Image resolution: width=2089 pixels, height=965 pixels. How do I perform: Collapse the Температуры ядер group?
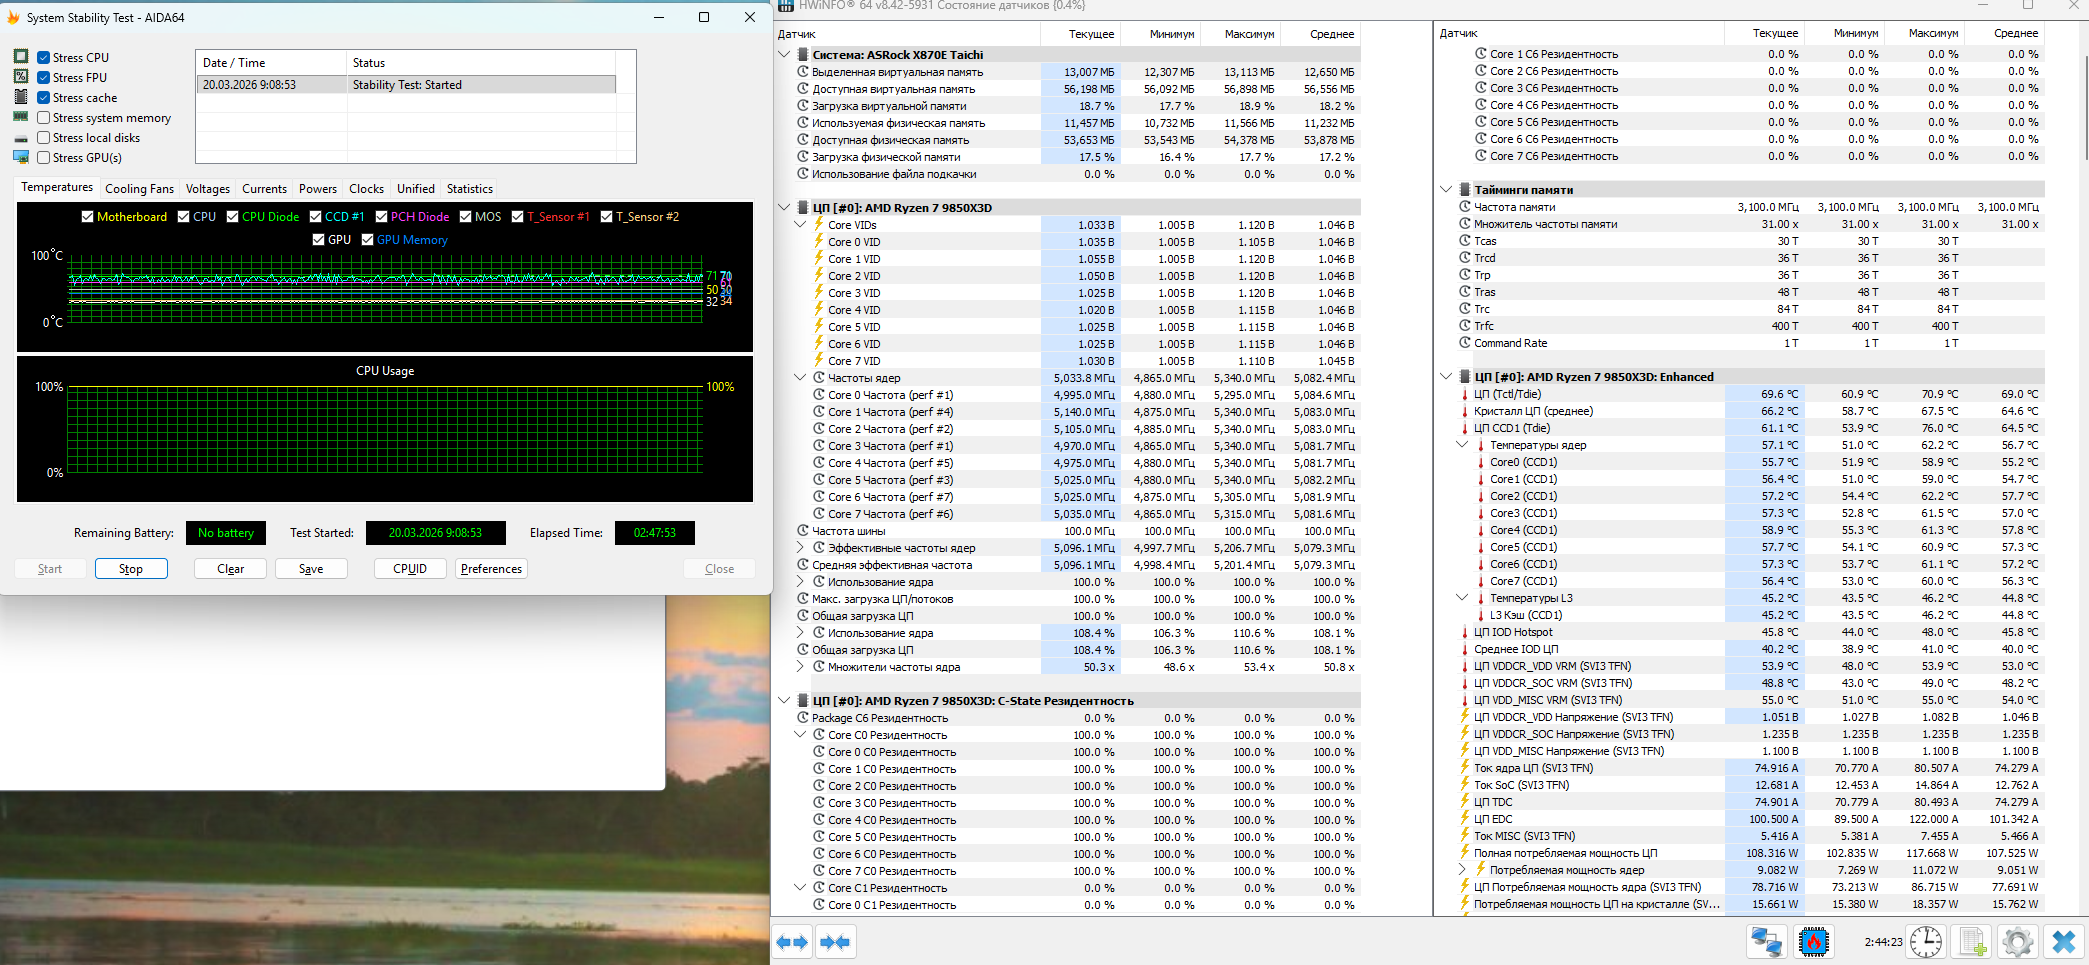[x=1462, y=444]
